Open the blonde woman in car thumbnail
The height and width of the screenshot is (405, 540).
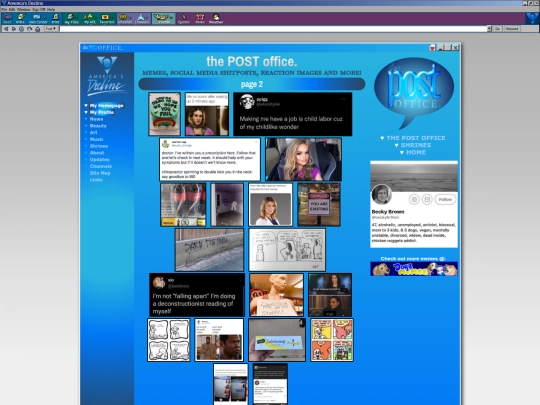point(303,159)
